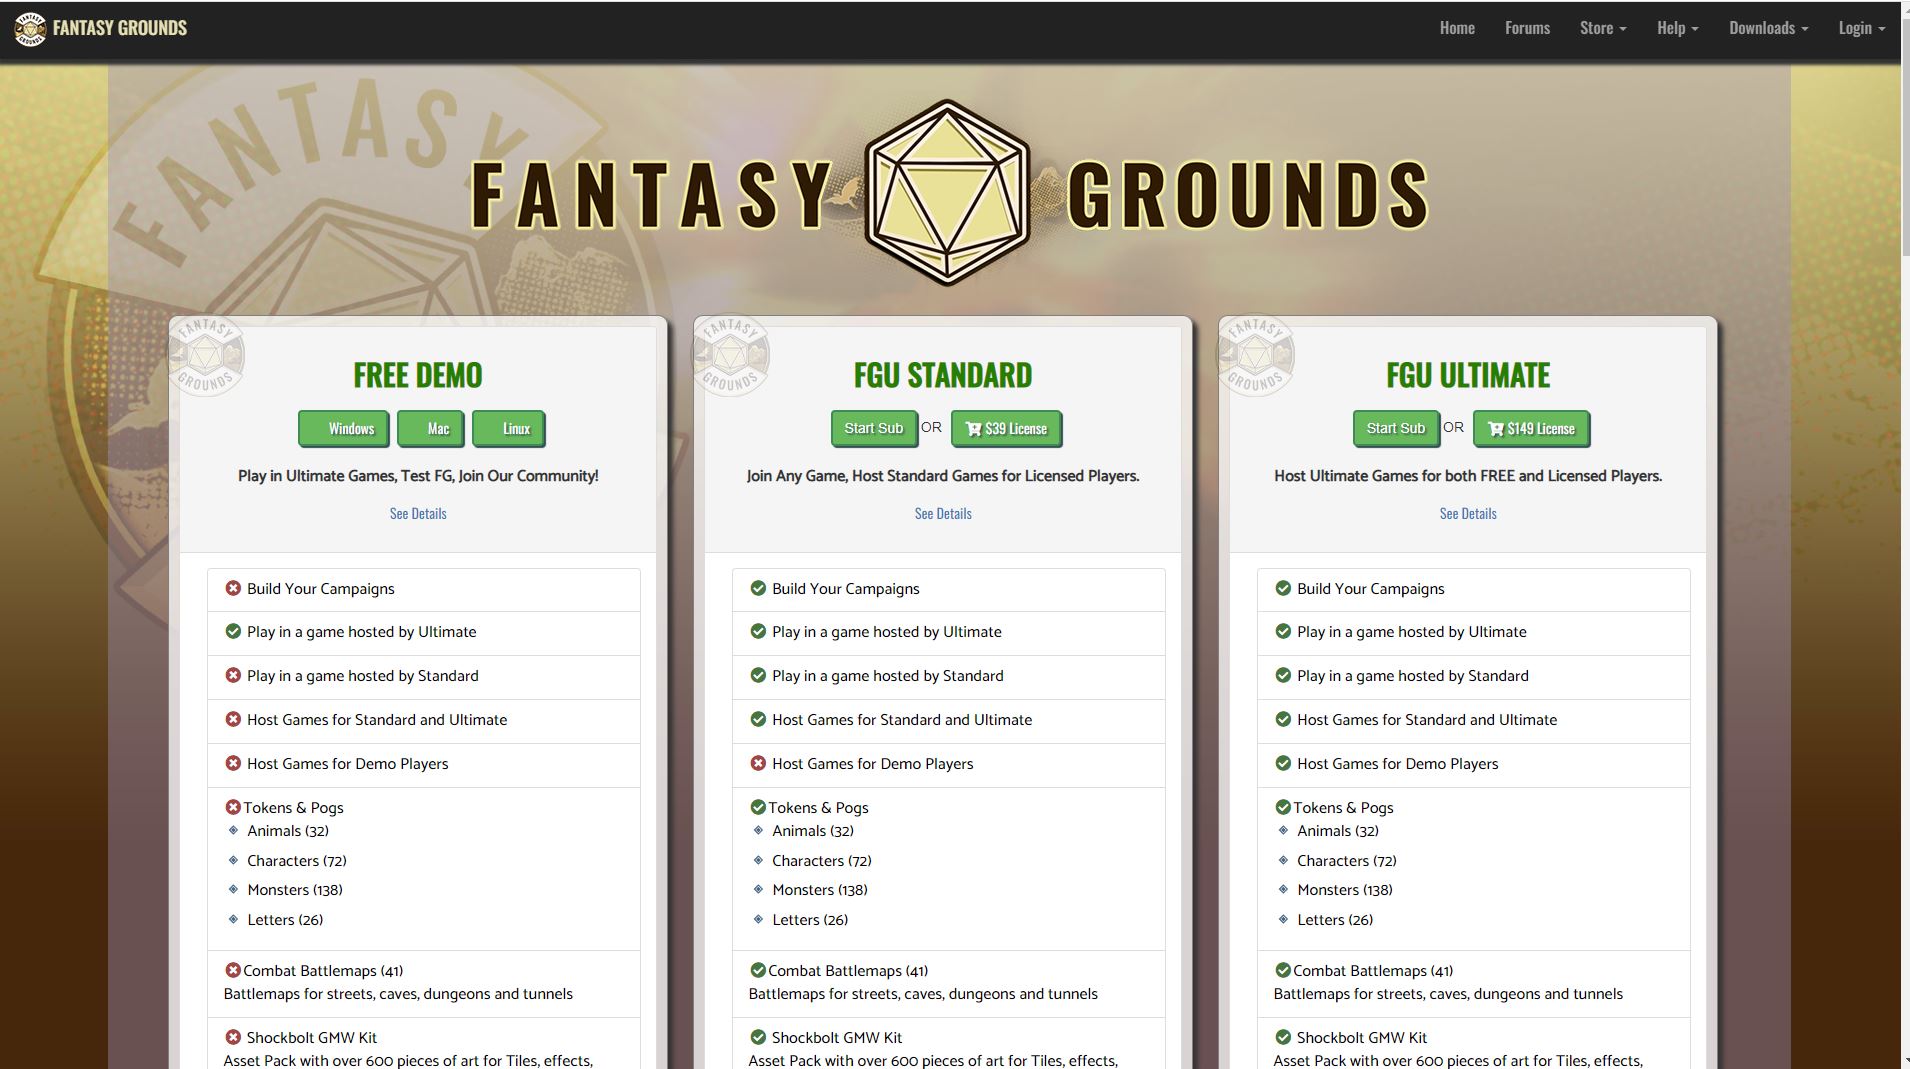Click green check beside FGU Ultimate Build Your Campaigns
Screen dimensions: 1910x1069
coord(1283,588)
